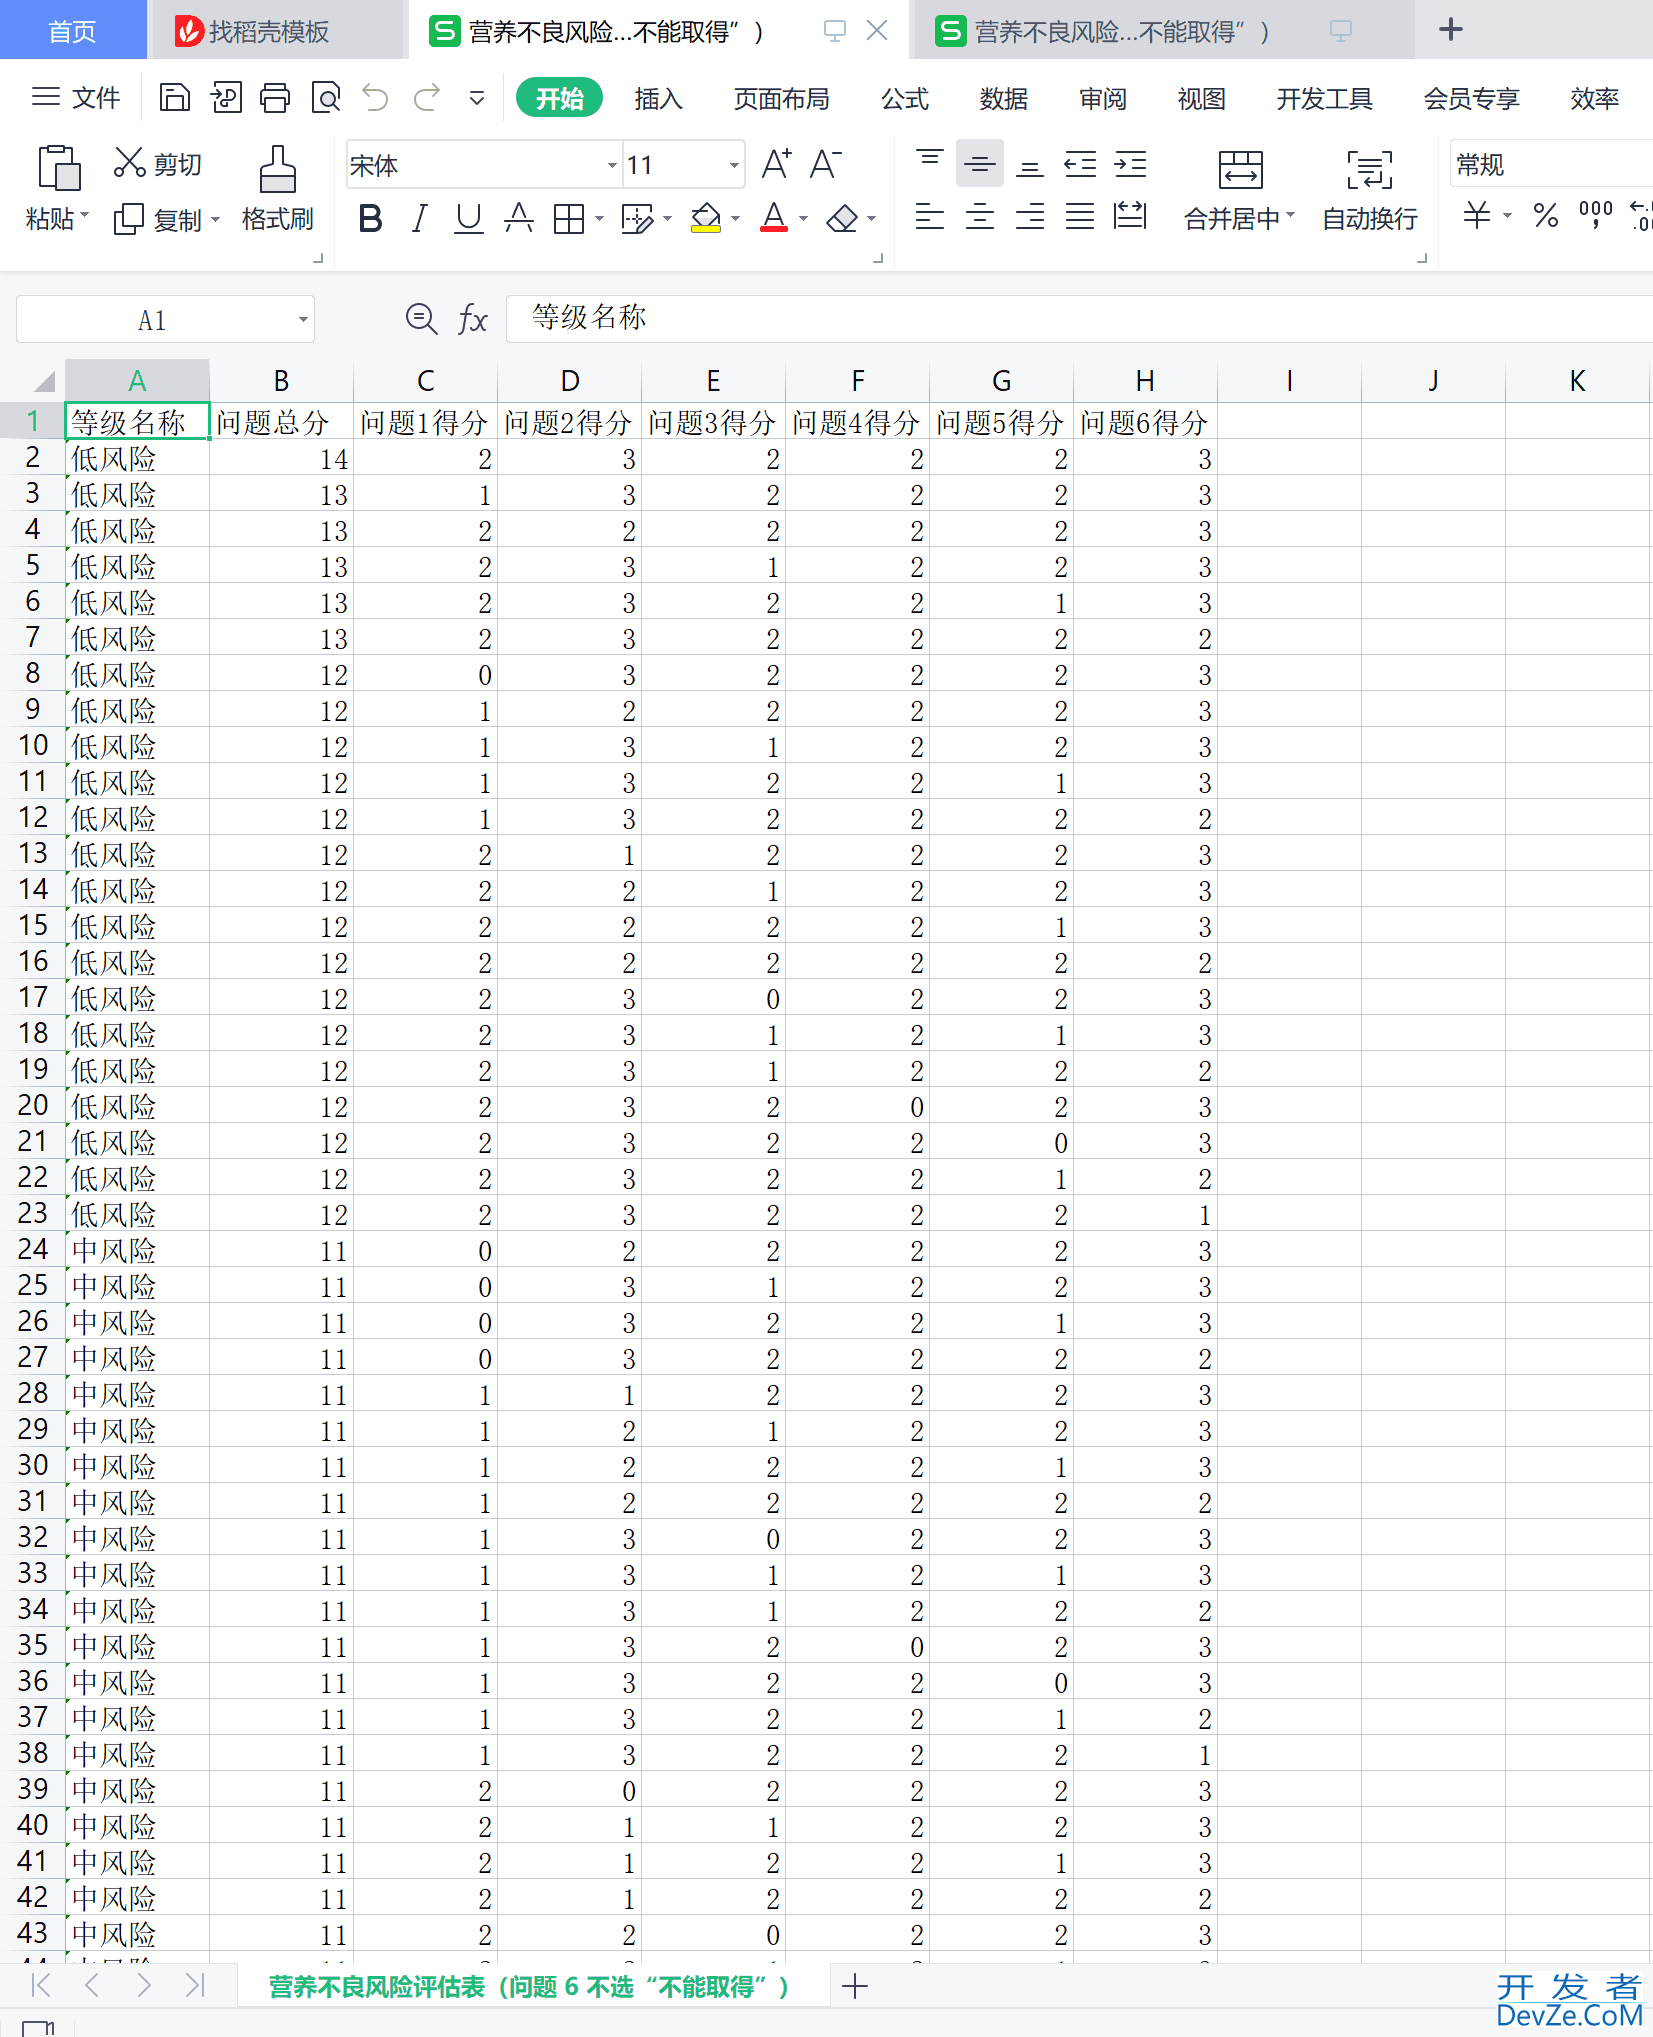Click the Cut scissors icon (剪切)
Viewport: 1653px width, 2037px height.
[x=130, y=163]
